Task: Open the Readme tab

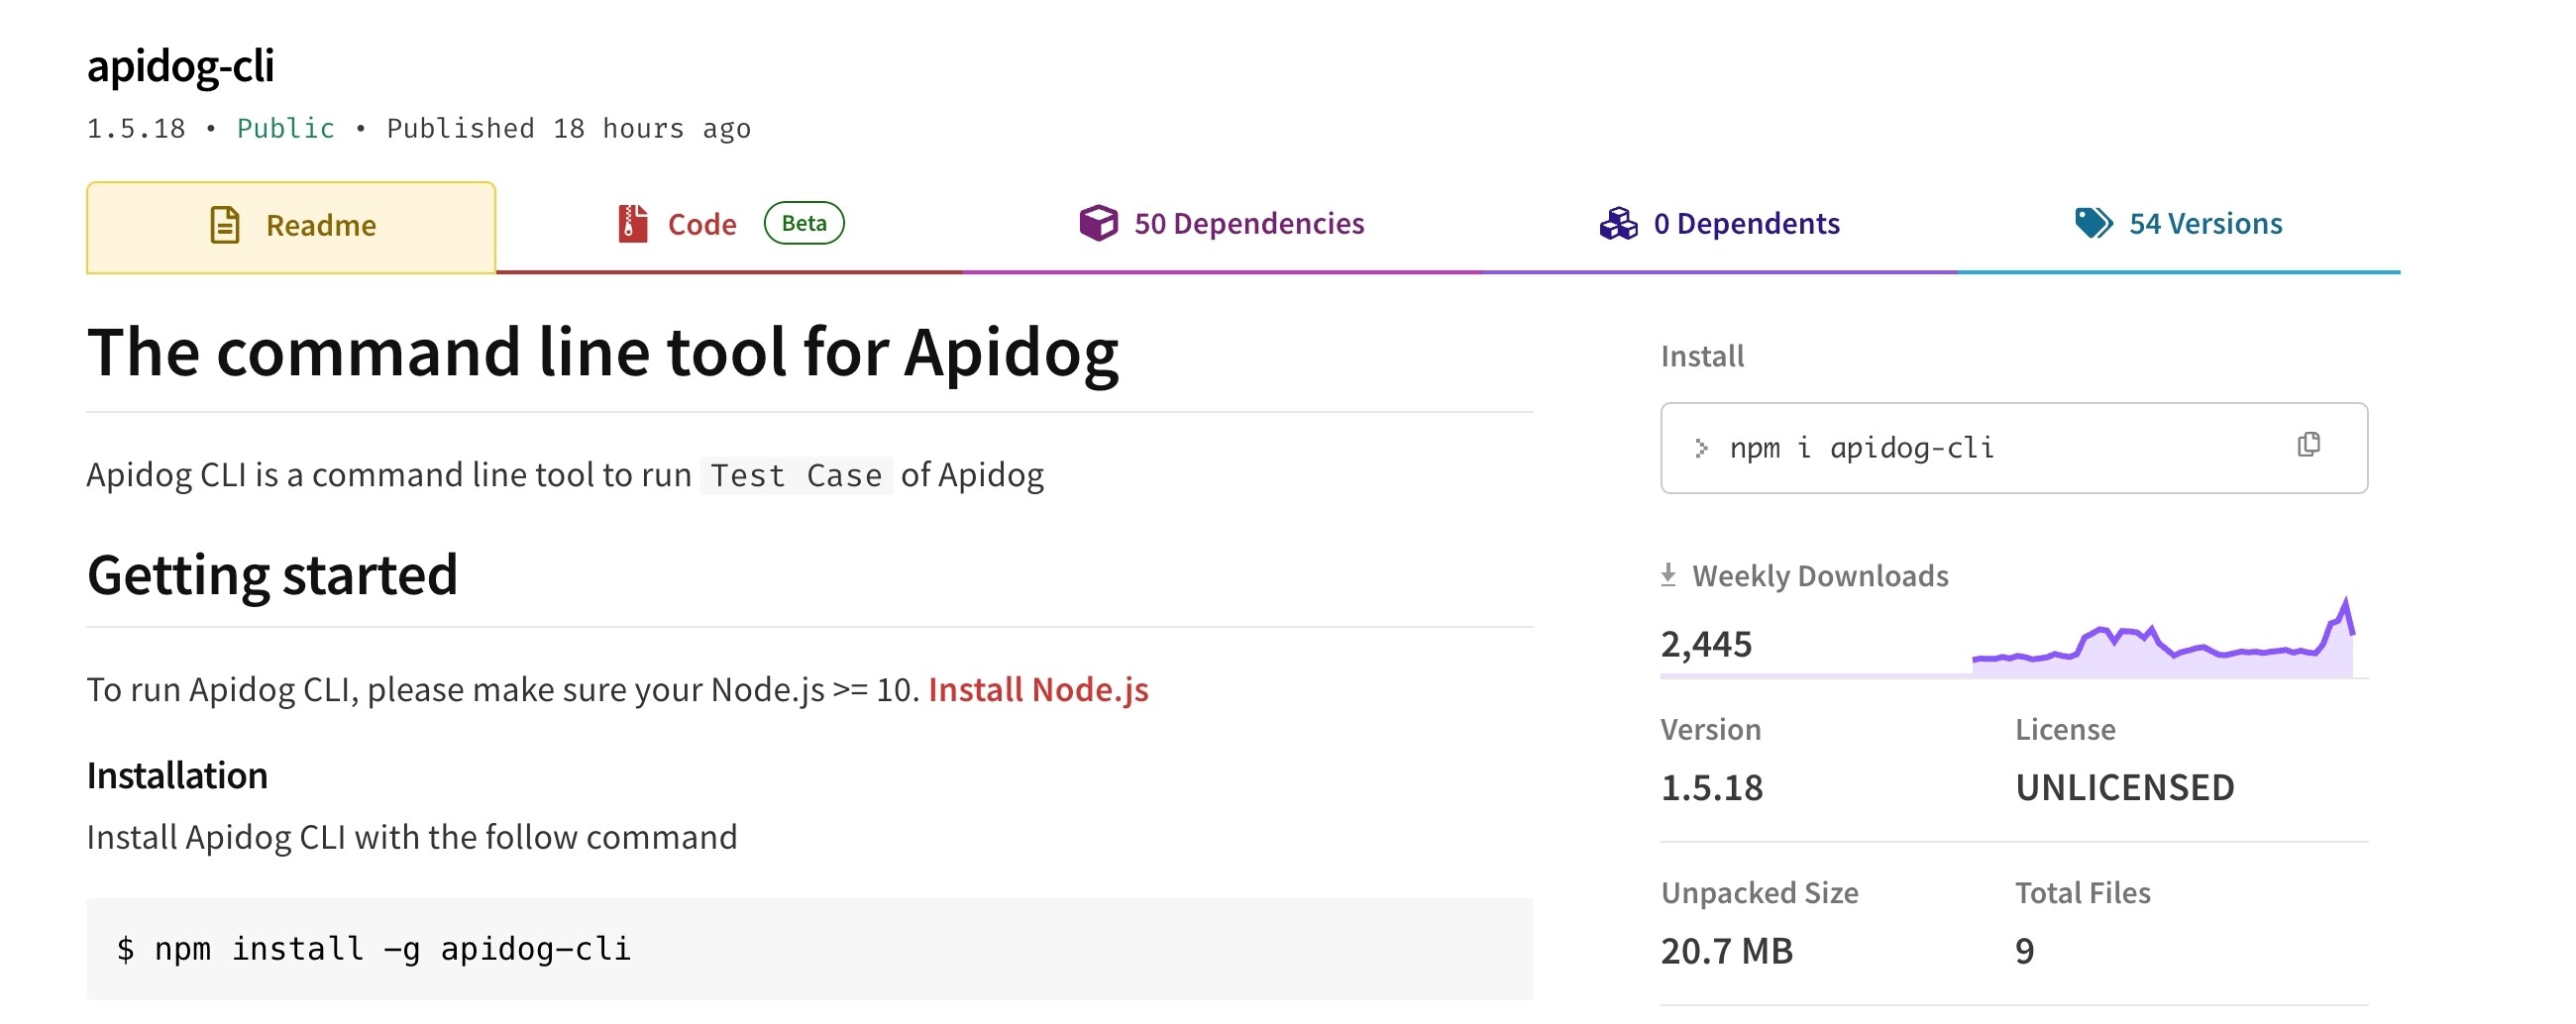Action: click(291, 226)
